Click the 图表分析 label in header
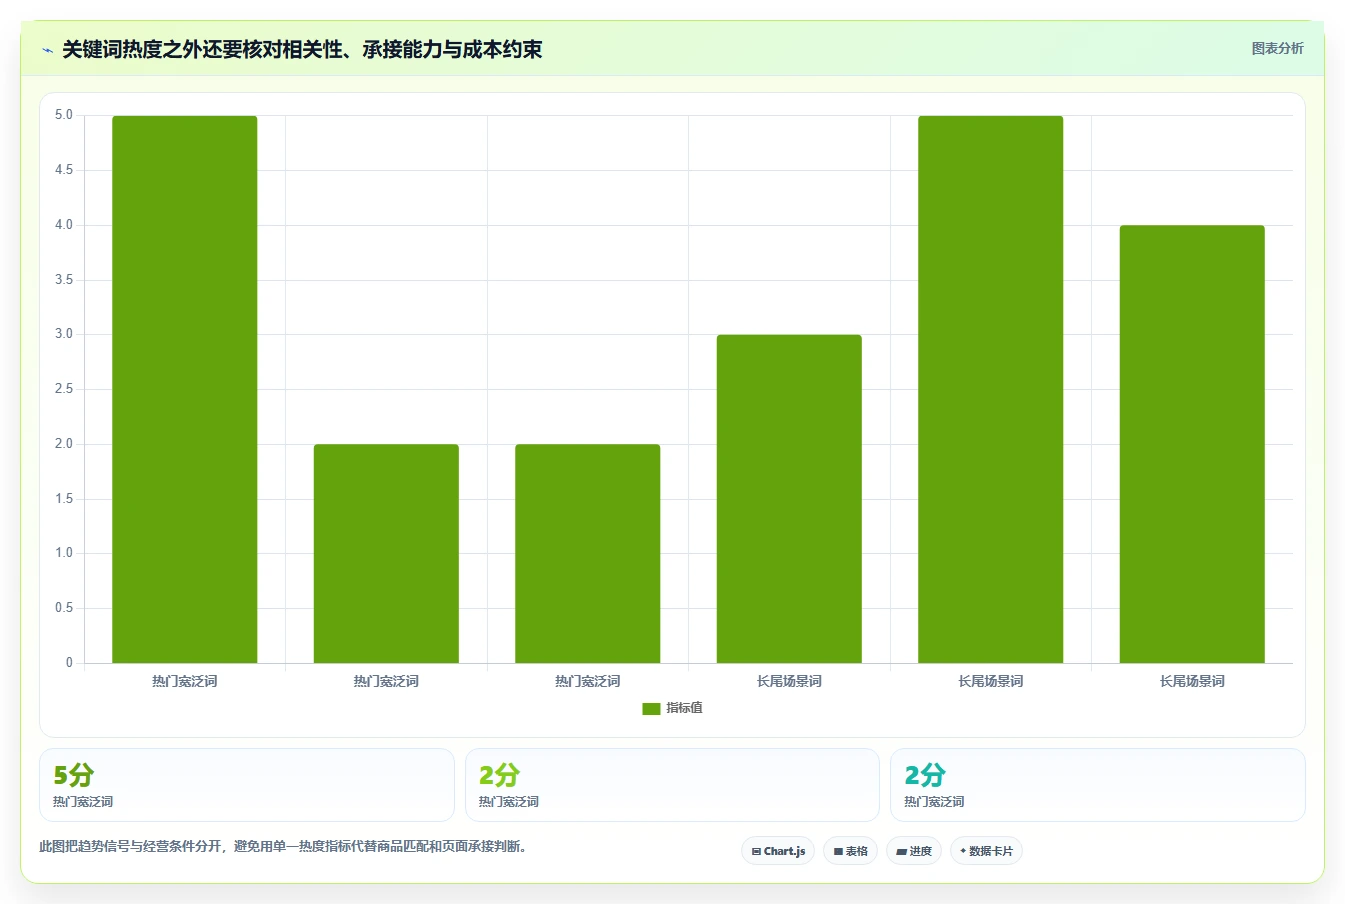1345x904 pixels. point(1277,48)
